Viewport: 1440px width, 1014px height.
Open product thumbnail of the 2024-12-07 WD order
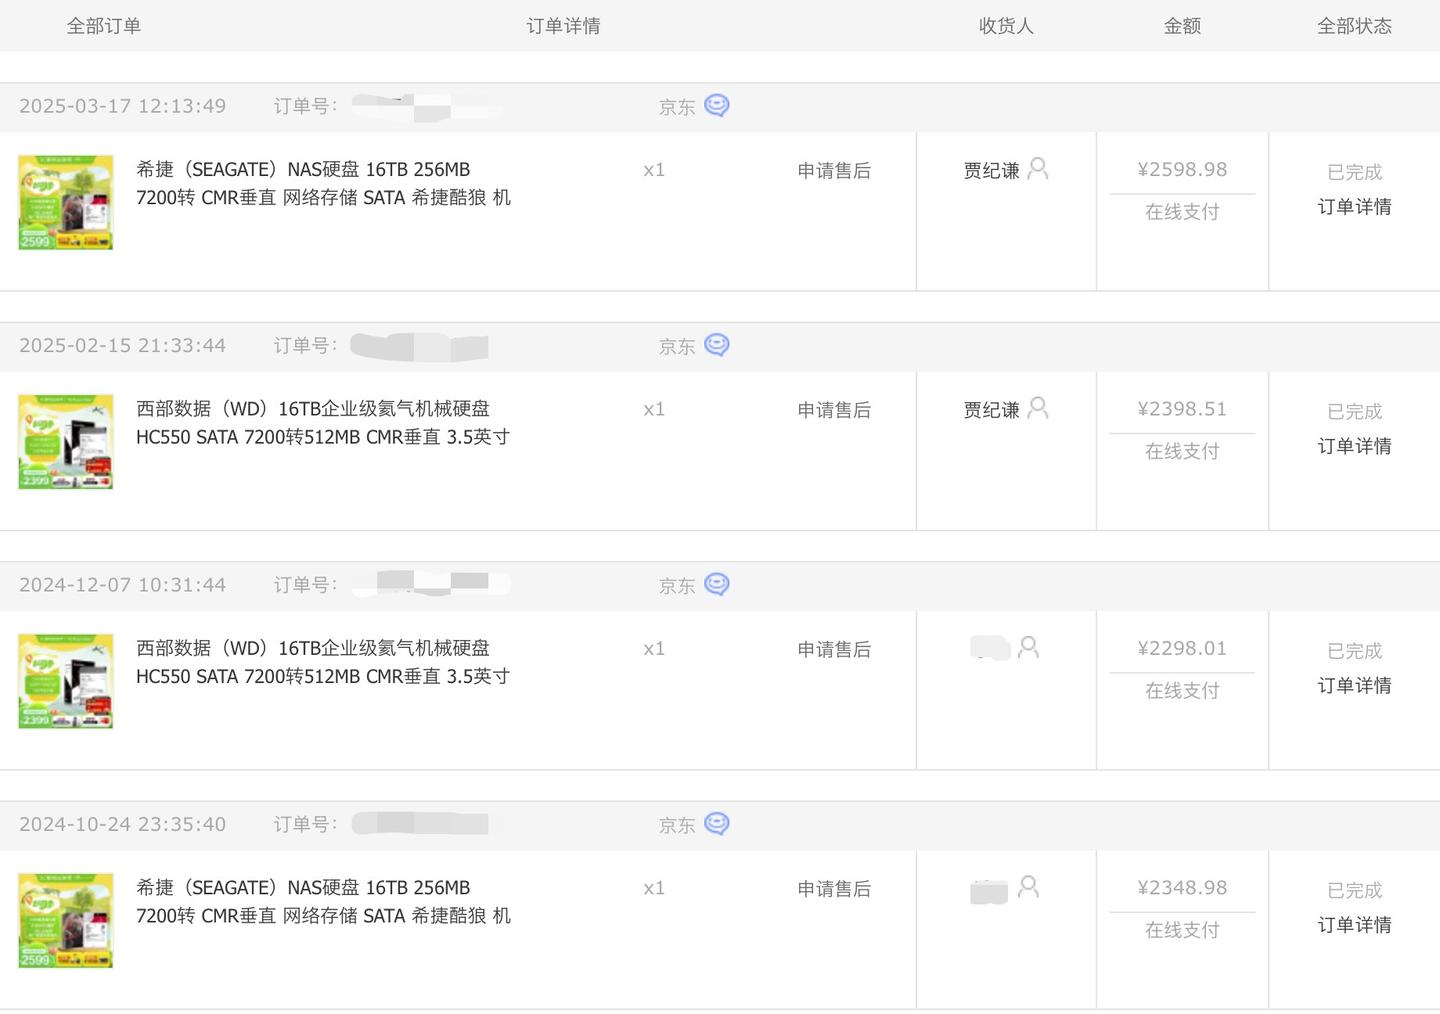click(66, 681)
